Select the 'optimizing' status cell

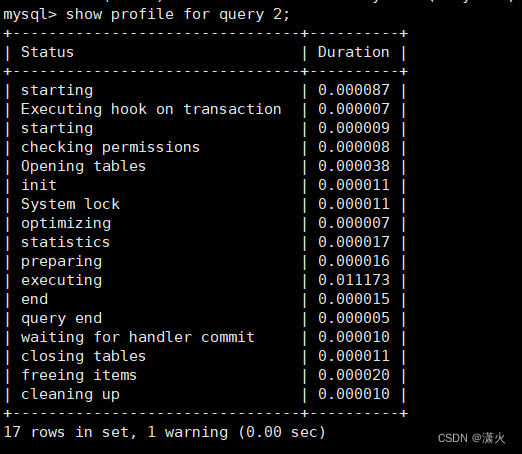(x=66, y=223)
